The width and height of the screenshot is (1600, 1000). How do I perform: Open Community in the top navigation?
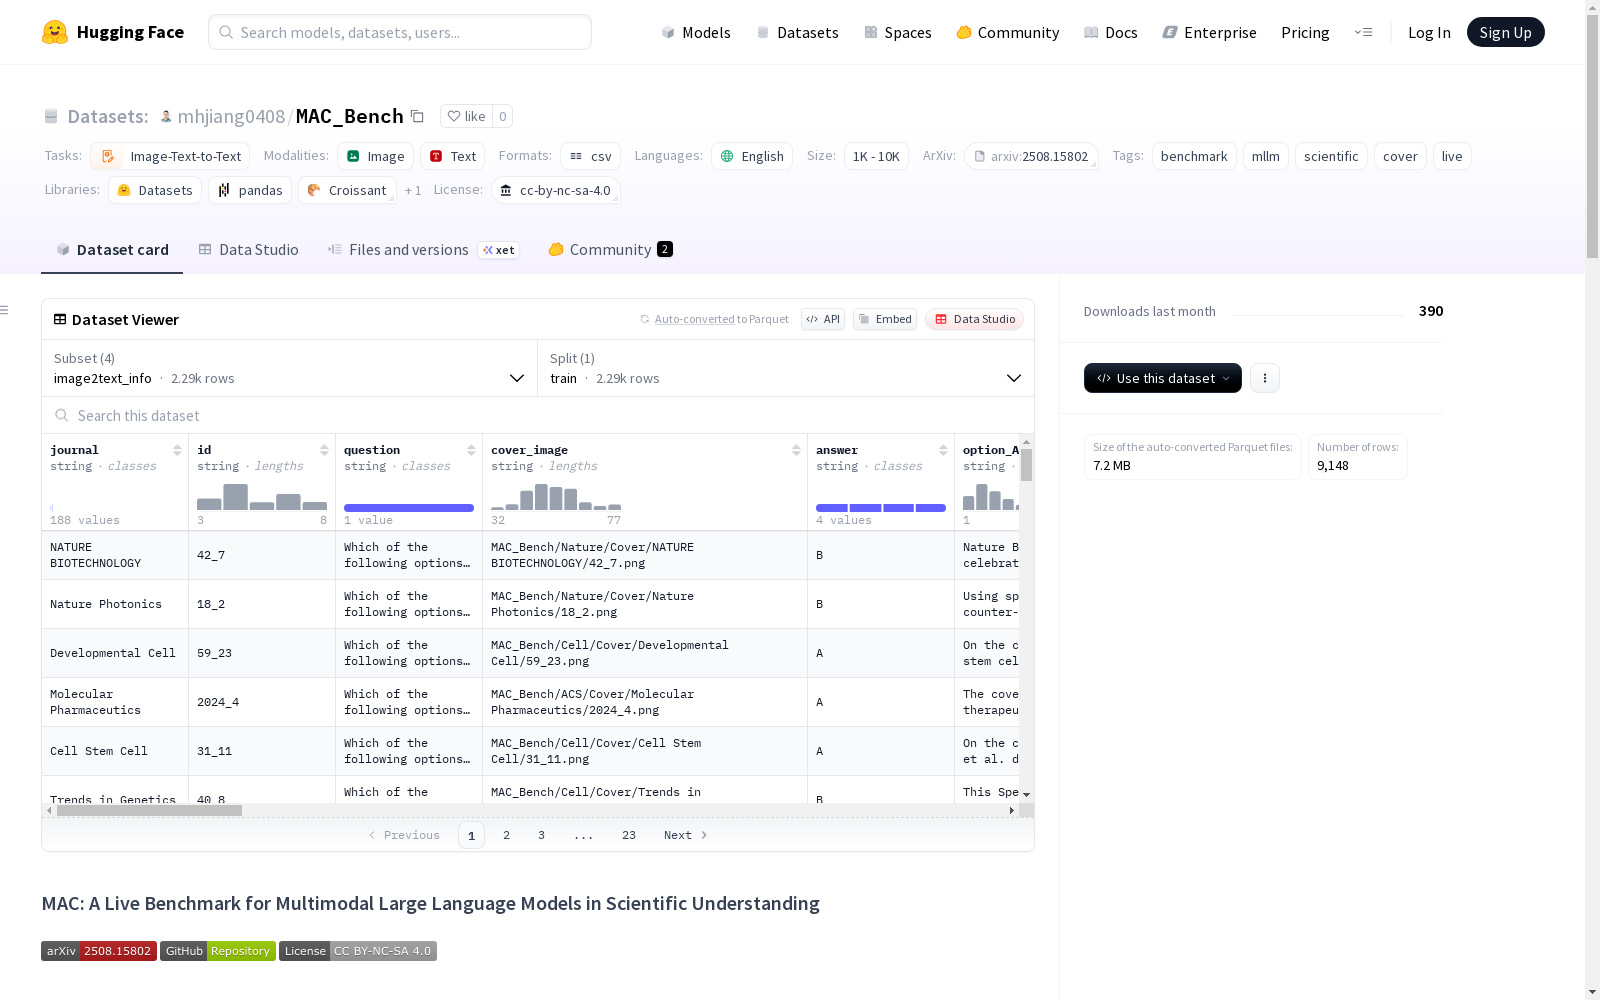pyautogui.click(x=1008, y=32)
